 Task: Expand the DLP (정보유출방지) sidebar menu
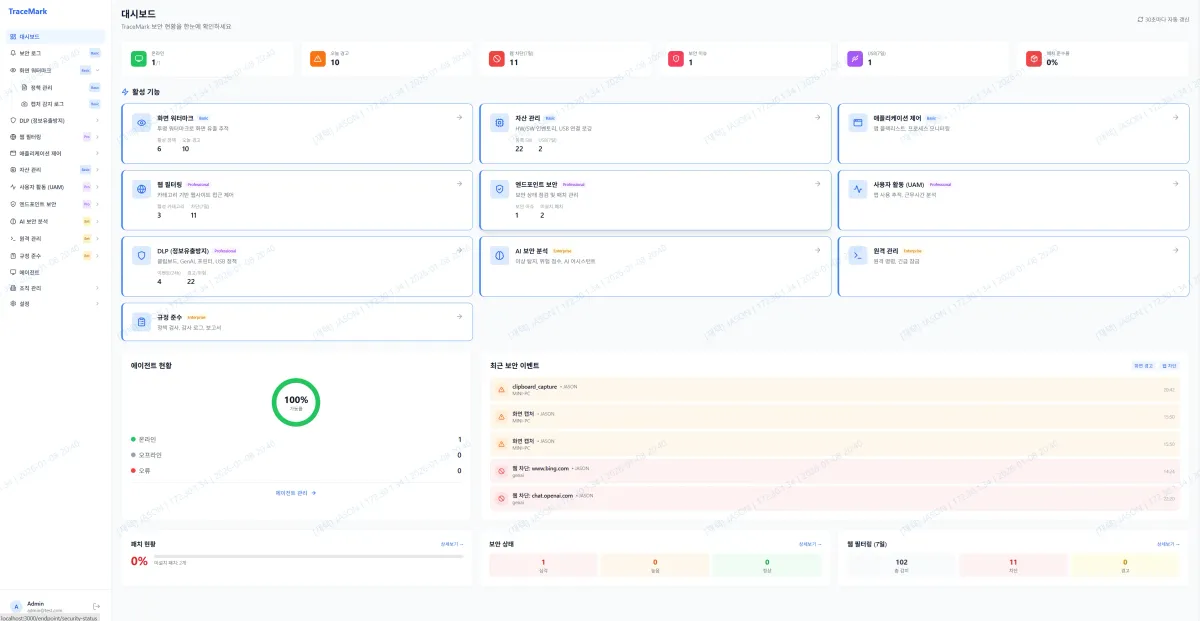(x=97, y=120)
